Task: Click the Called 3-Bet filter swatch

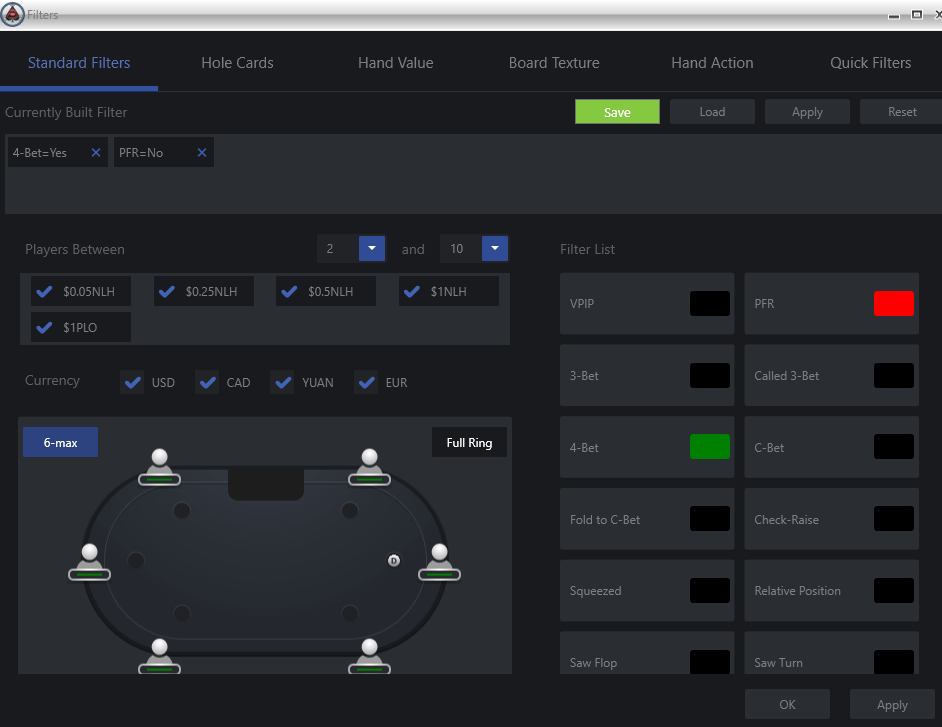Action: (894, 376)
